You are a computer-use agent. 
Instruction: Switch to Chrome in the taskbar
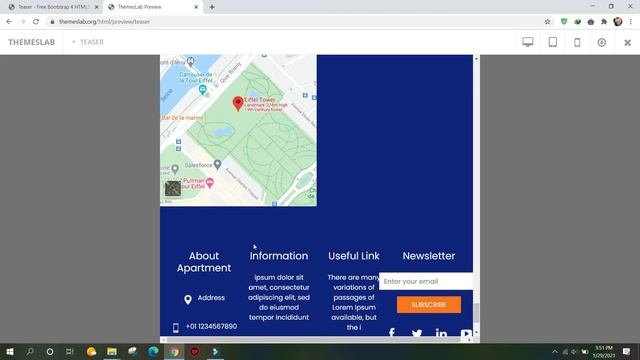174,351
